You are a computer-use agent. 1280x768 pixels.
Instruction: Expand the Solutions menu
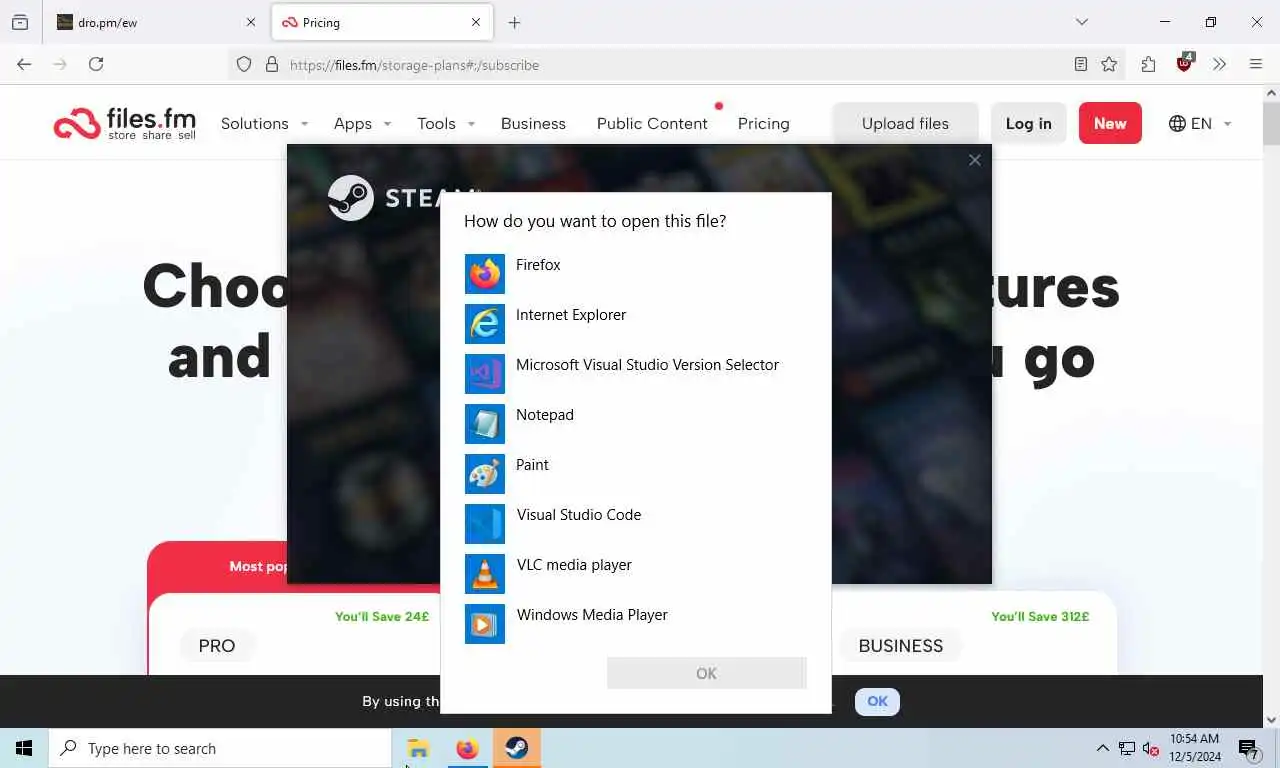click(264, 124)
